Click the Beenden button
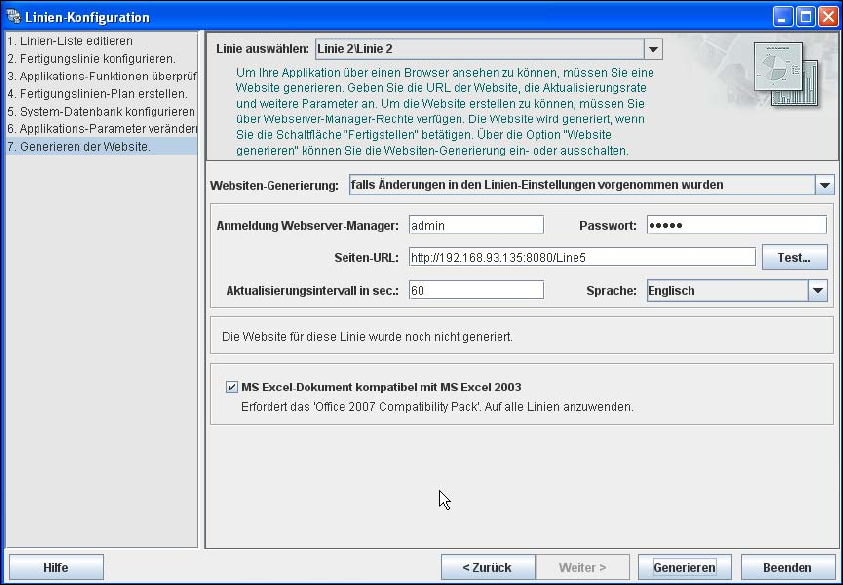 [787, 568]
